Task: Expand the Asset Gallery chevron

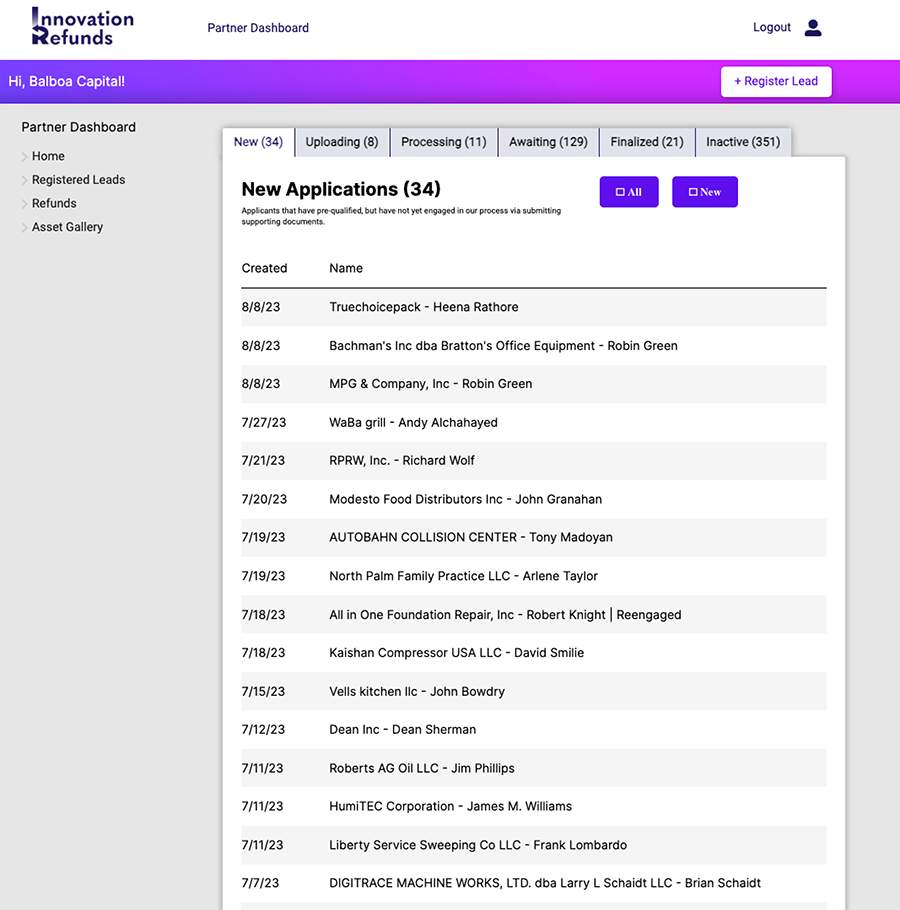Action: point(25,228)
